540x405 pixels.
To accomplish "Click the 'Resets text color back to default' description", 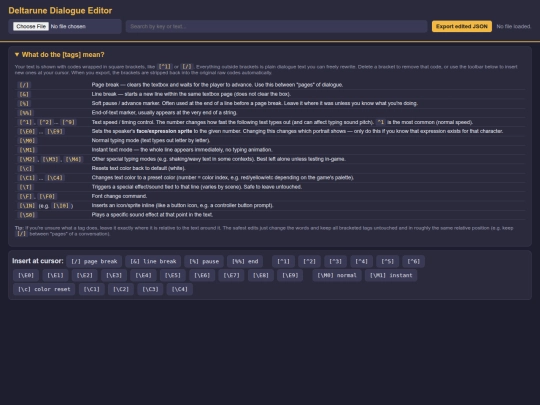I will click(138, 168).
